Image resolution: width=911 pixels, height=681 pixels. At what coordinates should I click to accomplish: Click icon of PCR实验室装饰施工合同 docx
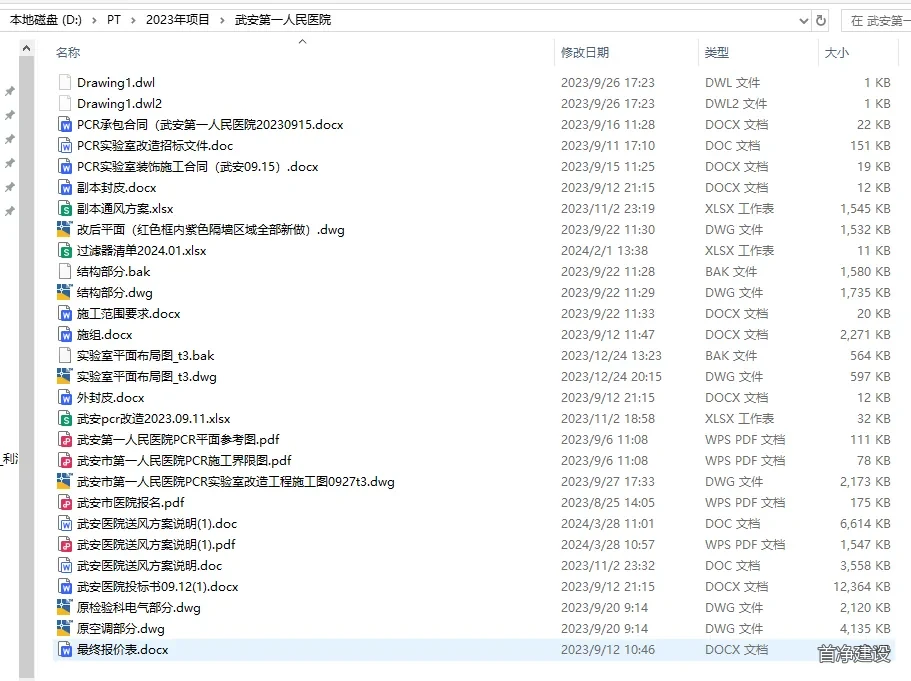(x=65, y=167)
